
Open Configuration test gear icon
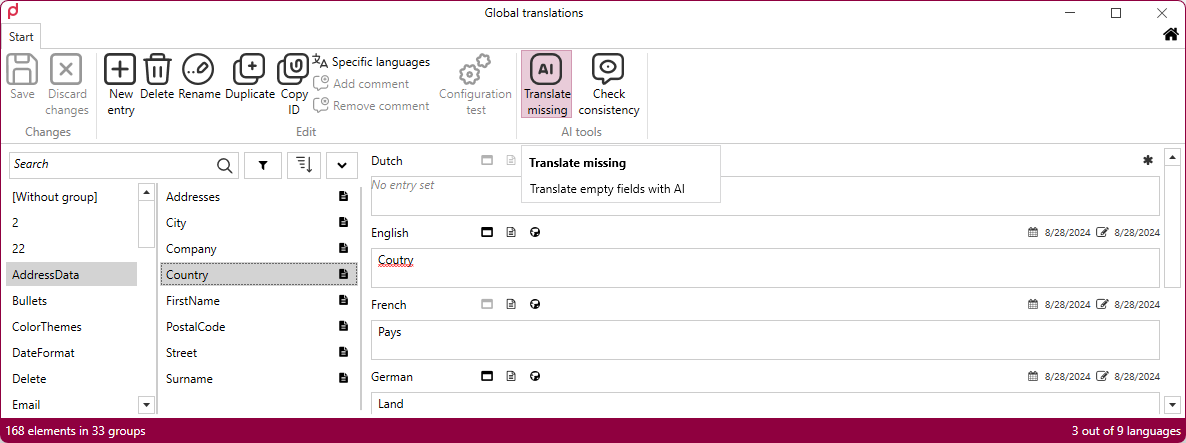pos(475,70)
